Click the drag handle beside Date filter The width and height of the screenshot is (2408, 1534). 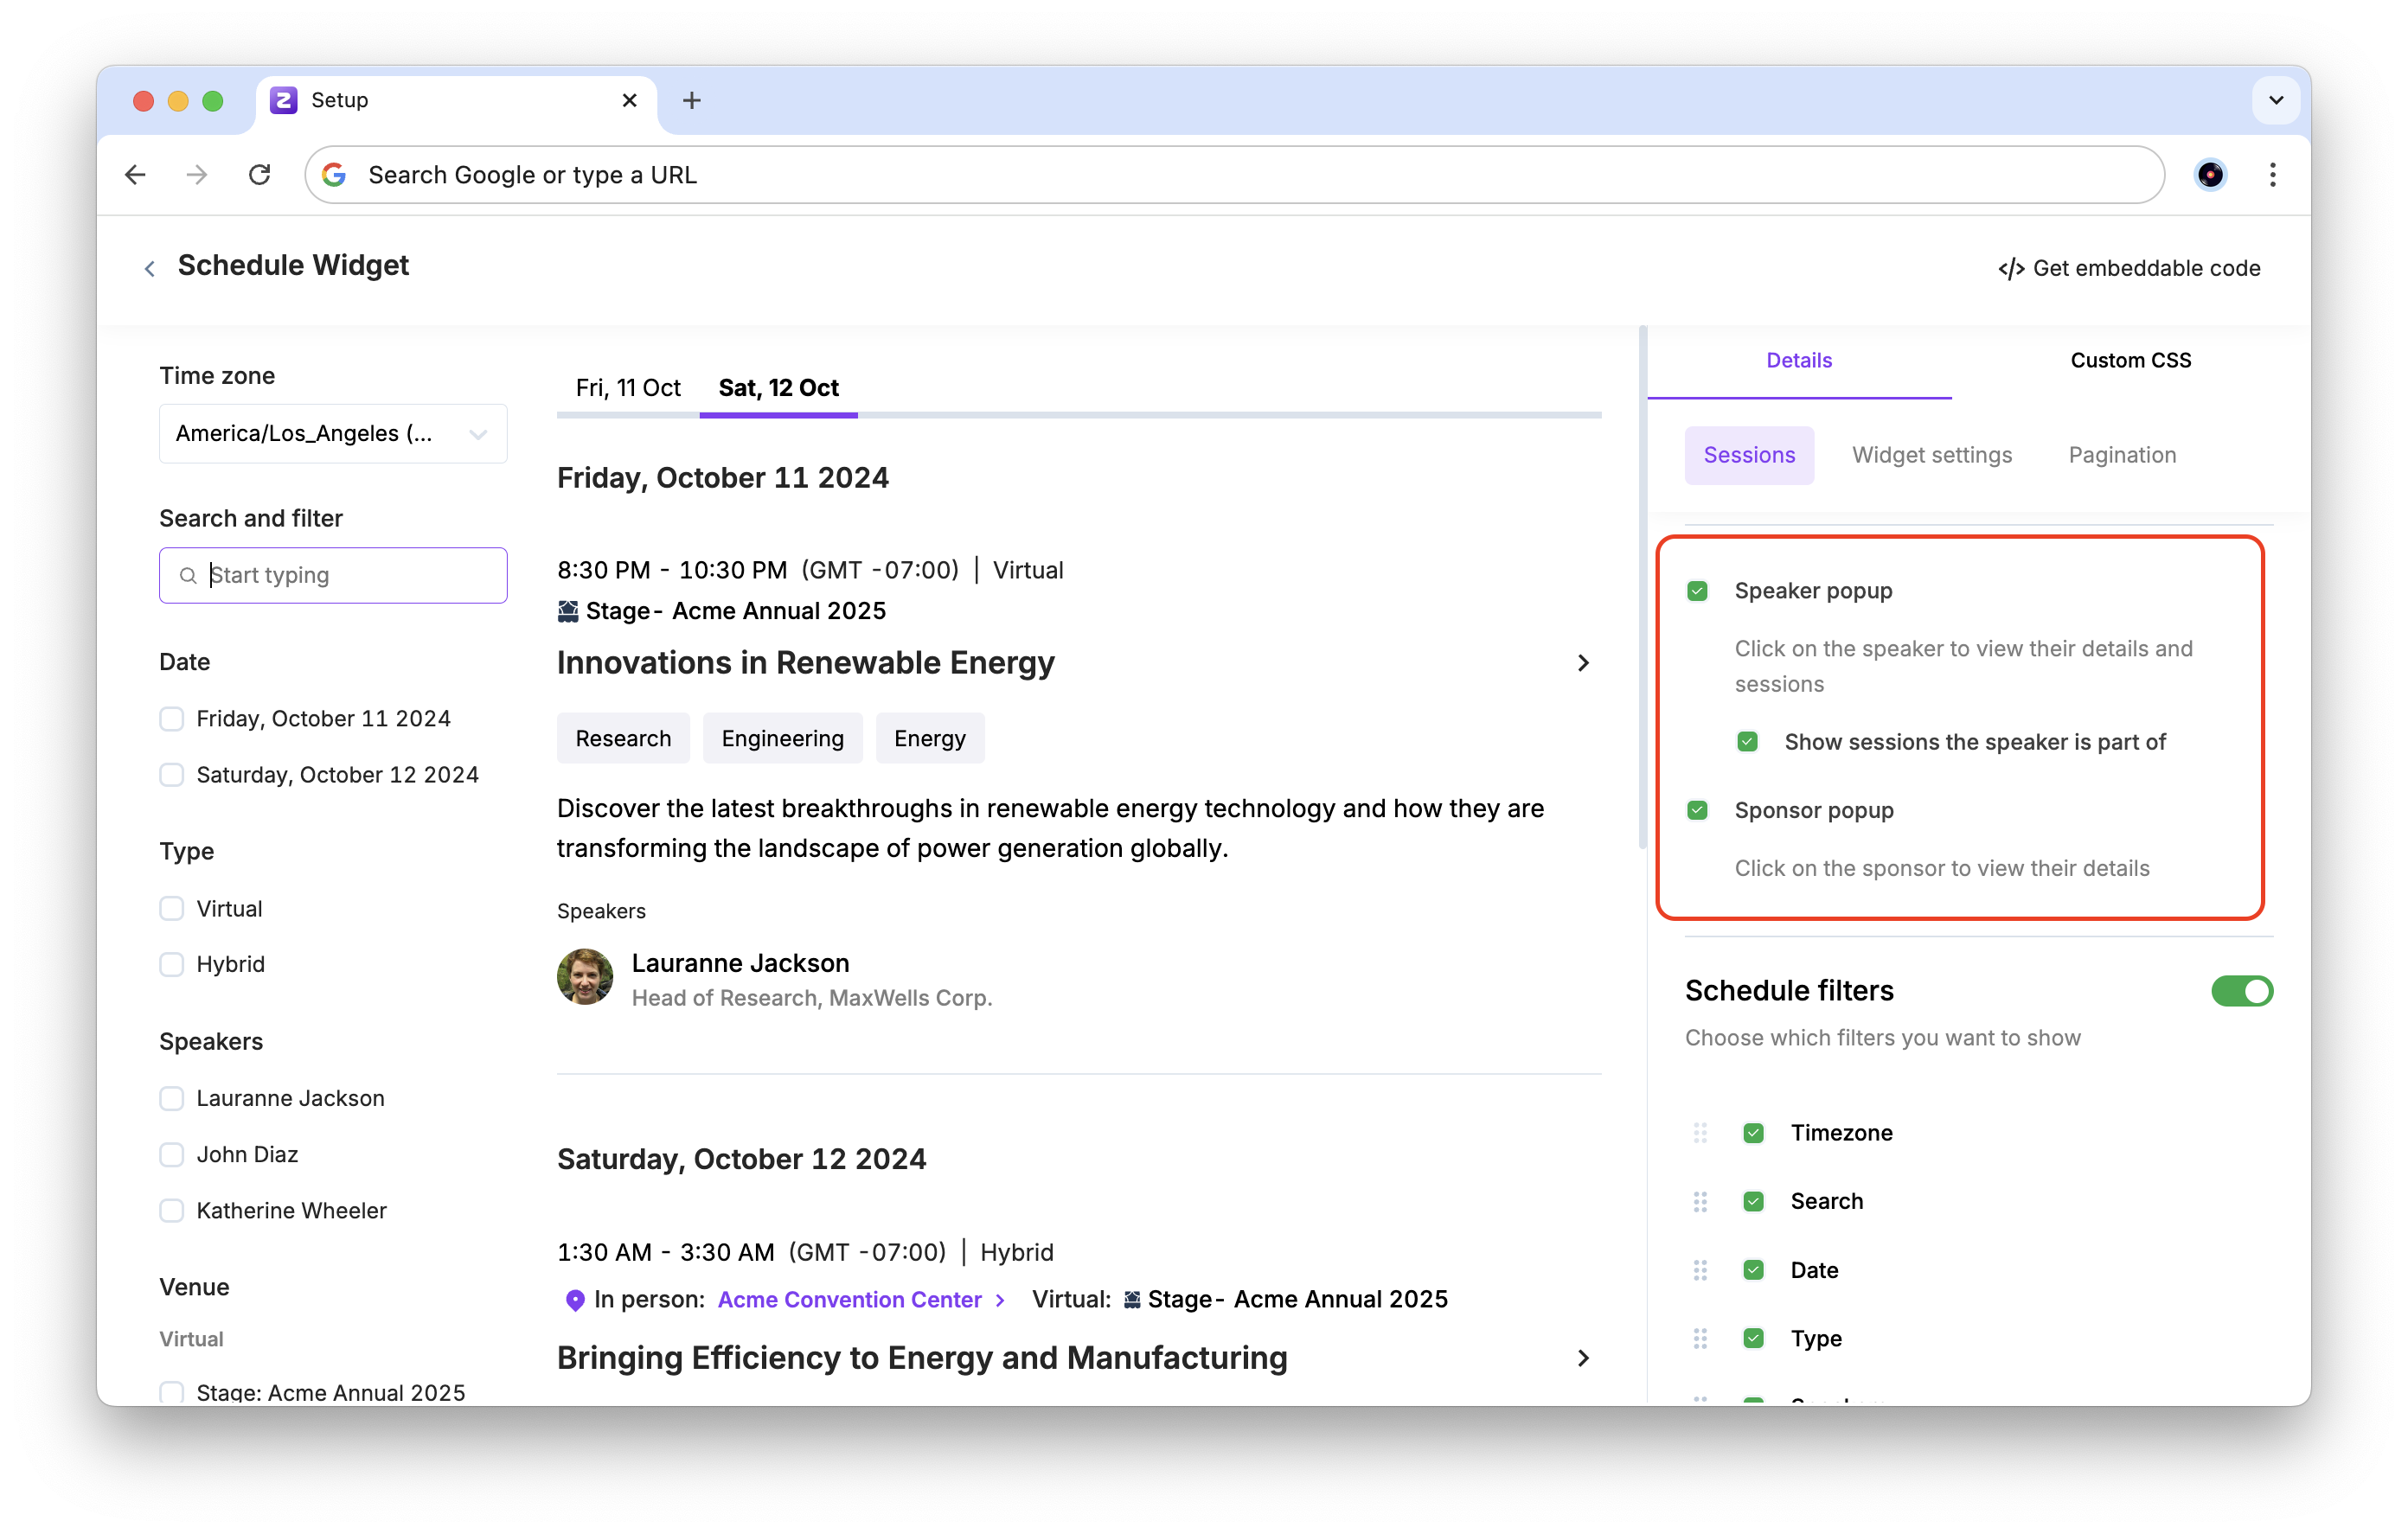point(1700,1270)
